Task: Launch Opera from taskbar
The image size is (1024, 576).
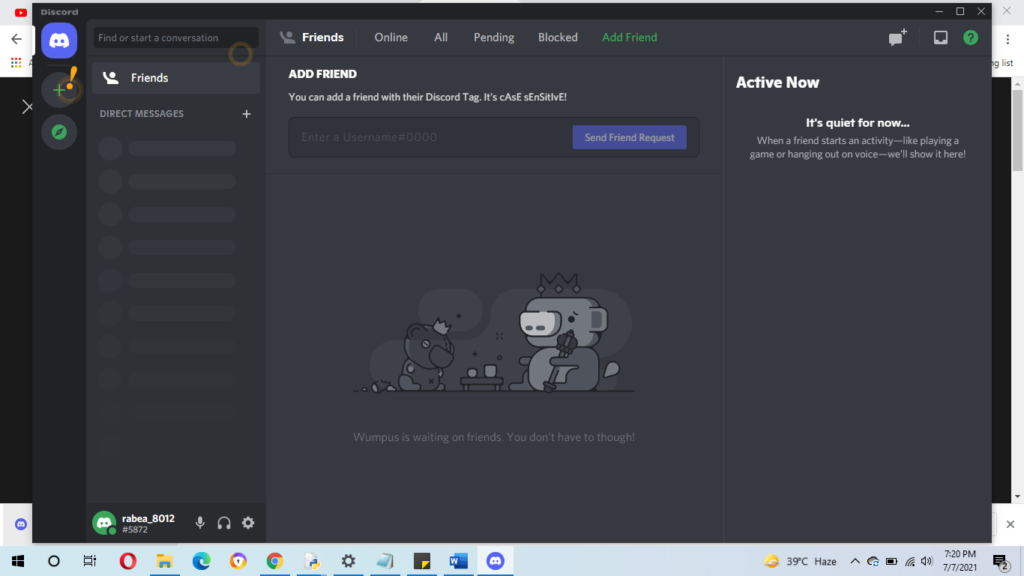Action: point(127,561)
